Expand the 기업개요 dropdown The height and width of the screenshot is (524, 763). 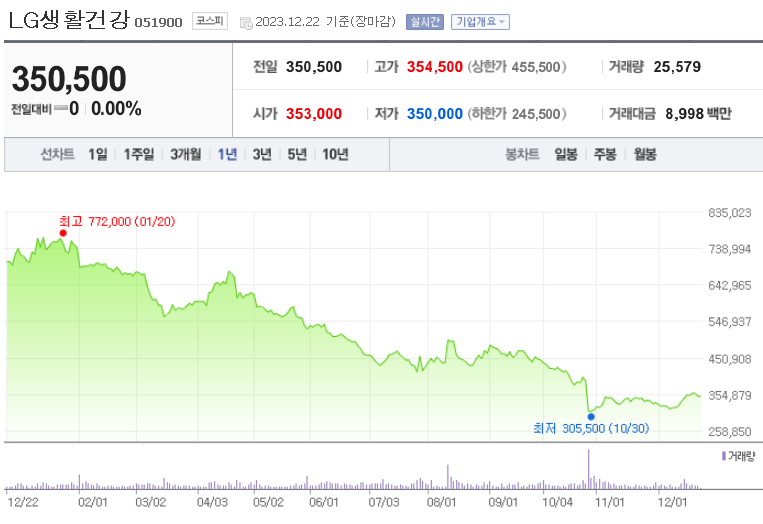[x=480, y=22]
